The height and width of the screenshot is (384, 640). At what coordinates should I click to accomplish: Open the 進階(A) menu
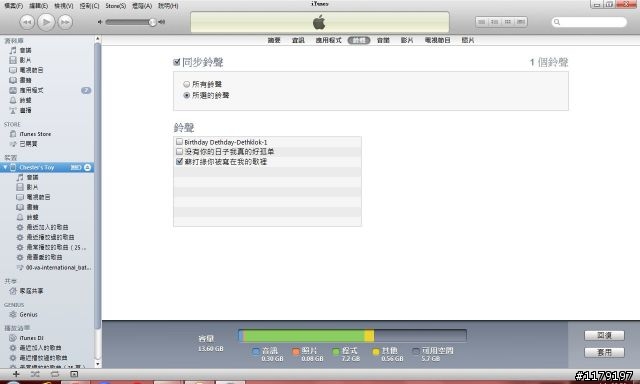pos(142,6)
